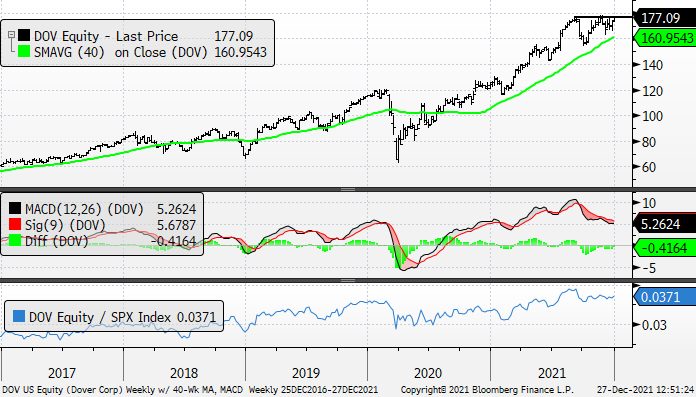Click the 10 MACD axis label
696x397 pixels.
coord(649,203)
